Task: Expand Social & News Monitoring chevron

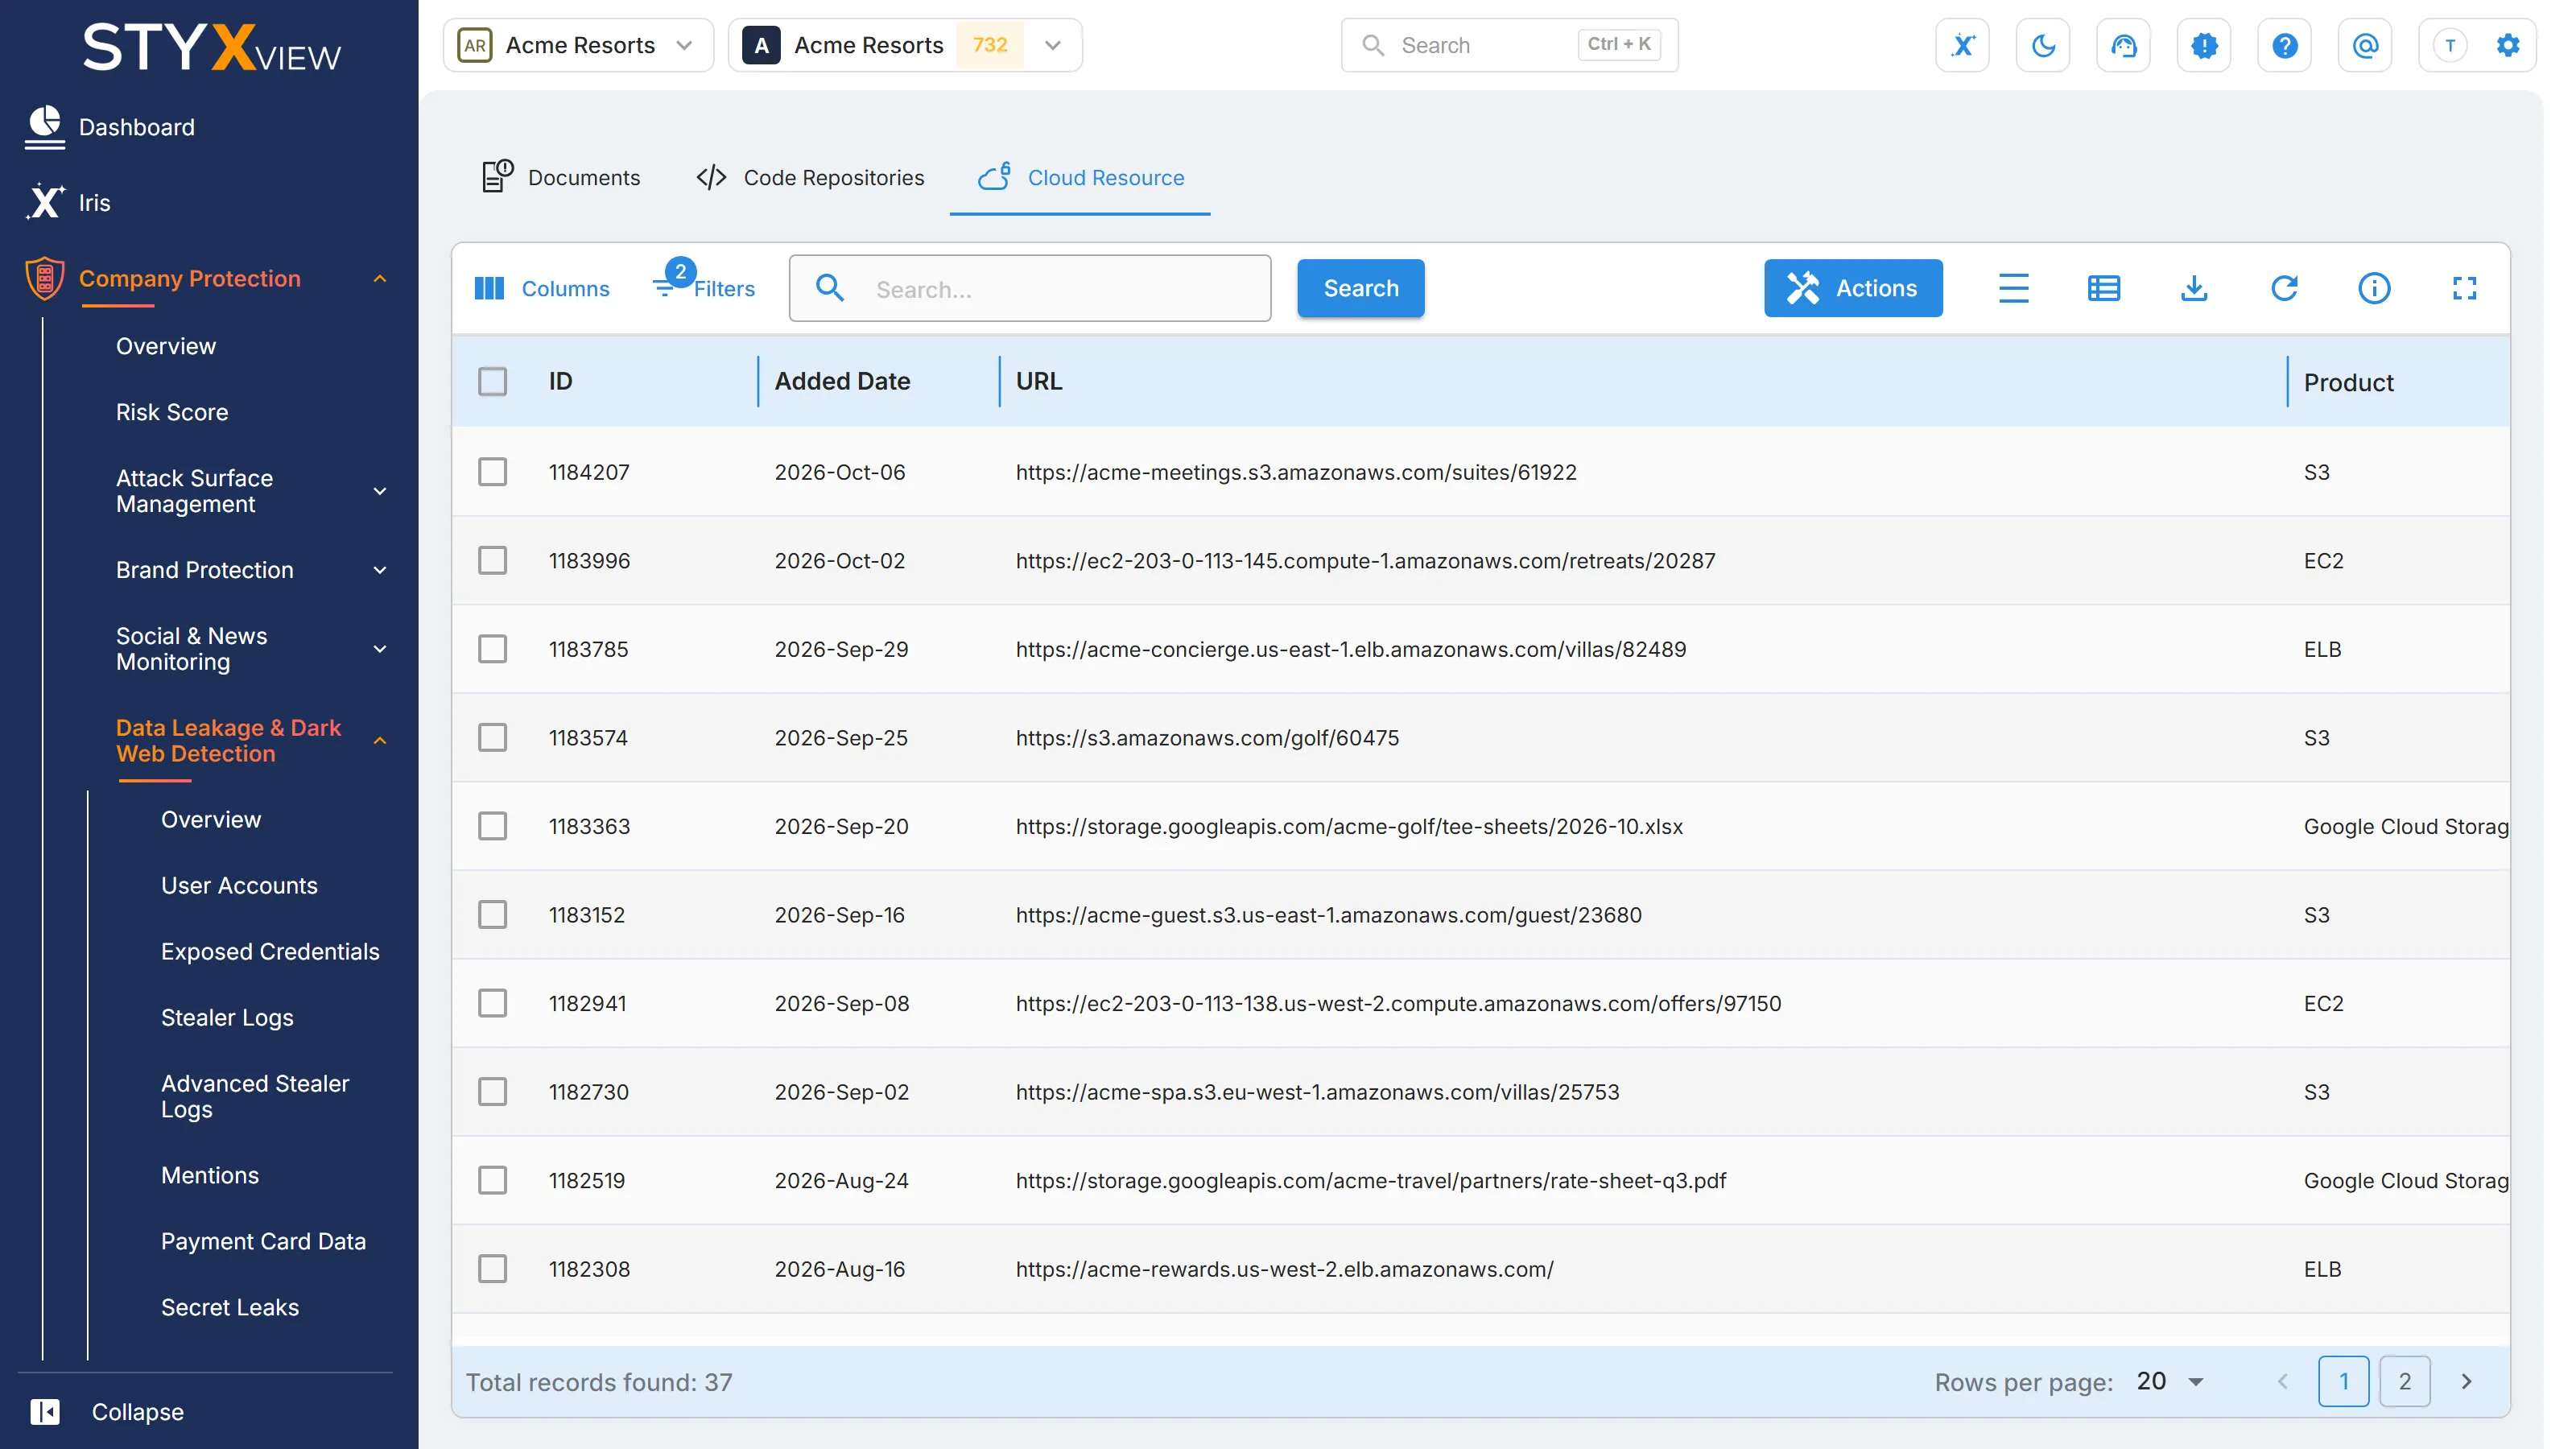Action: click(x=380, y=649)
